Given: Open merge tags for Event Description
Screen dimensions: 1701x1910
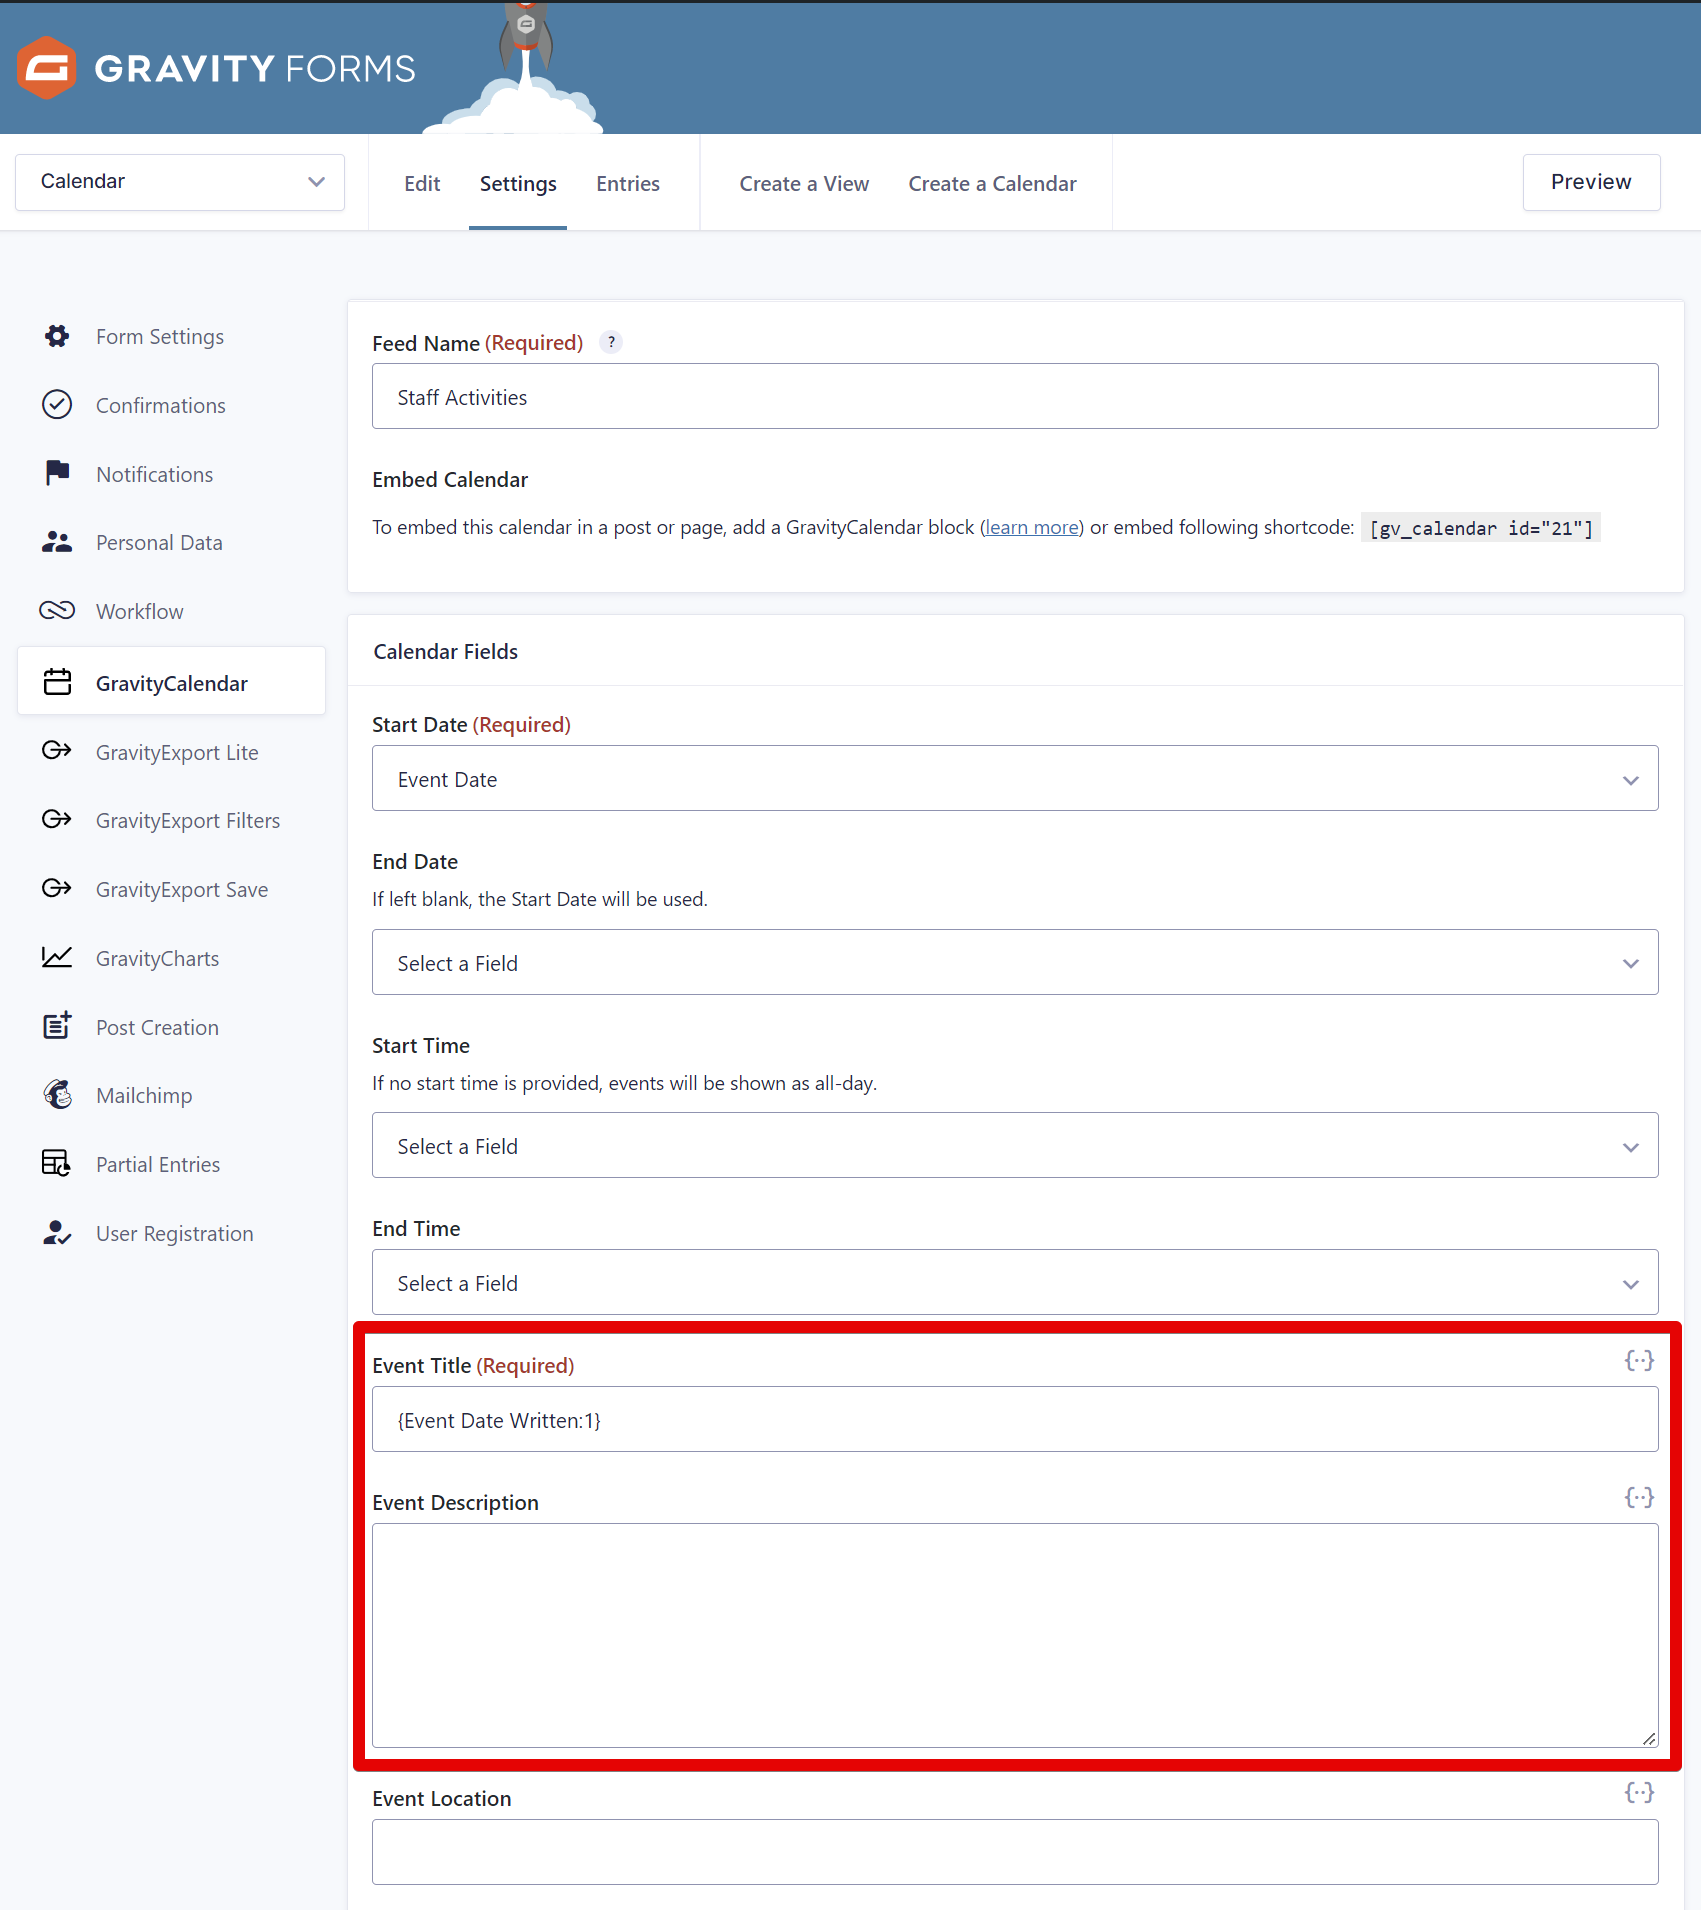Looking at the screenshot, I should tap(1638, 1497).
